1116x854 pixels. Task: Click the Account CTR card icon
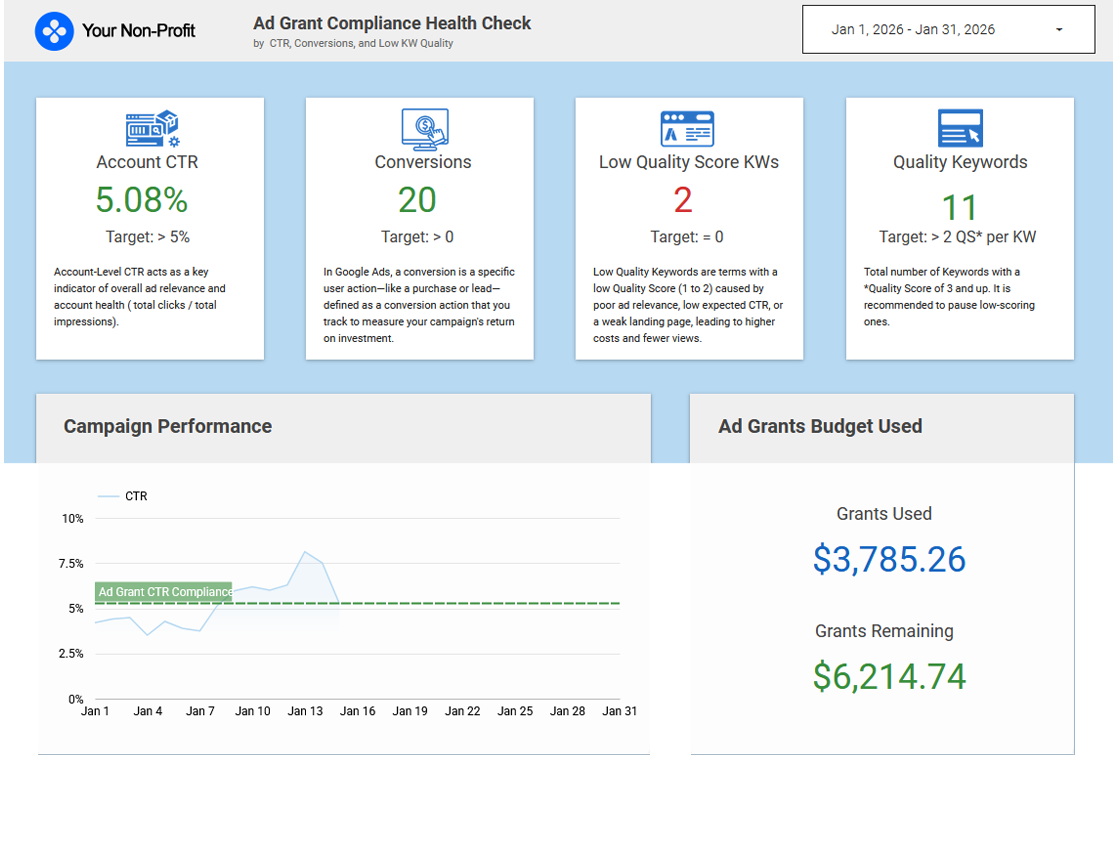[x=151, y=129]
